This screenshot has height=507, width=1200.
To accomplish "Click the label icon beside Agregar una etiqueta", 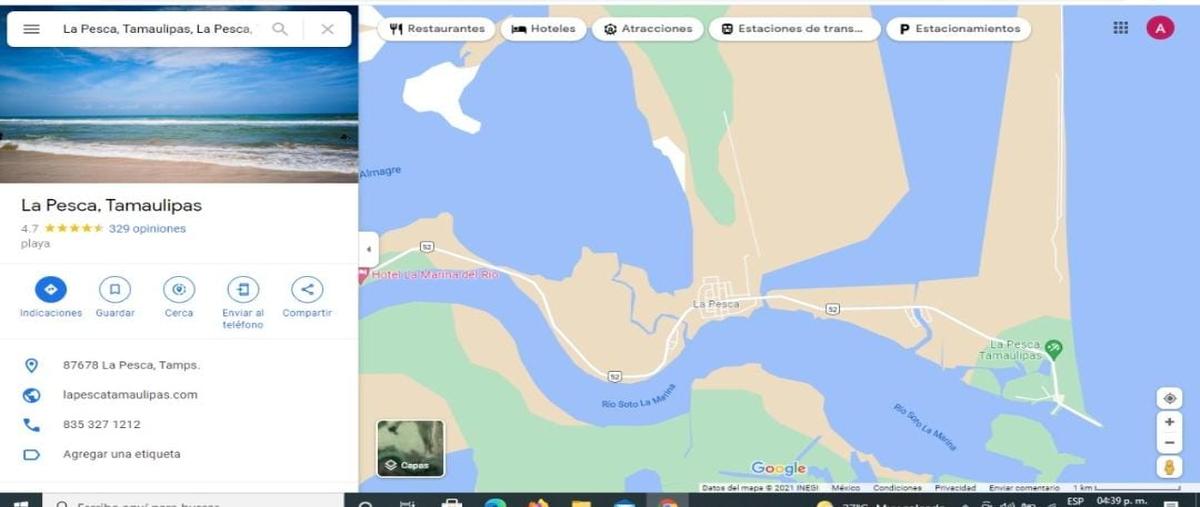I will point(31,454).
